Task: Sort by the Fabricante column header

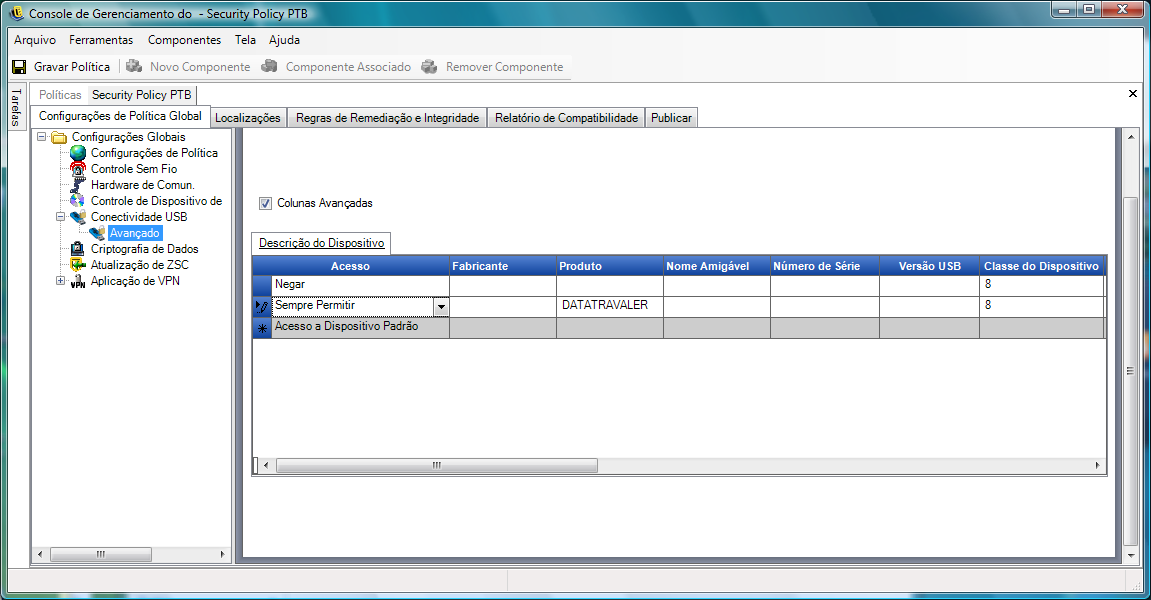Action: 503,266
